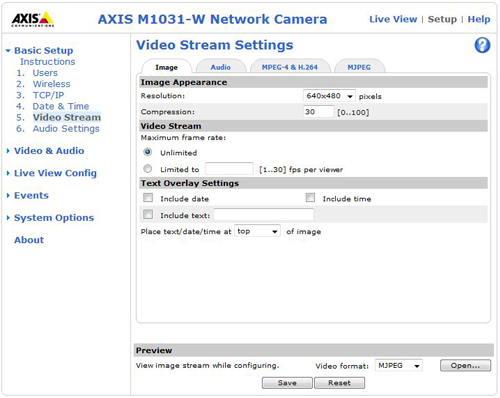Click the Save button

tap(287, 383)
